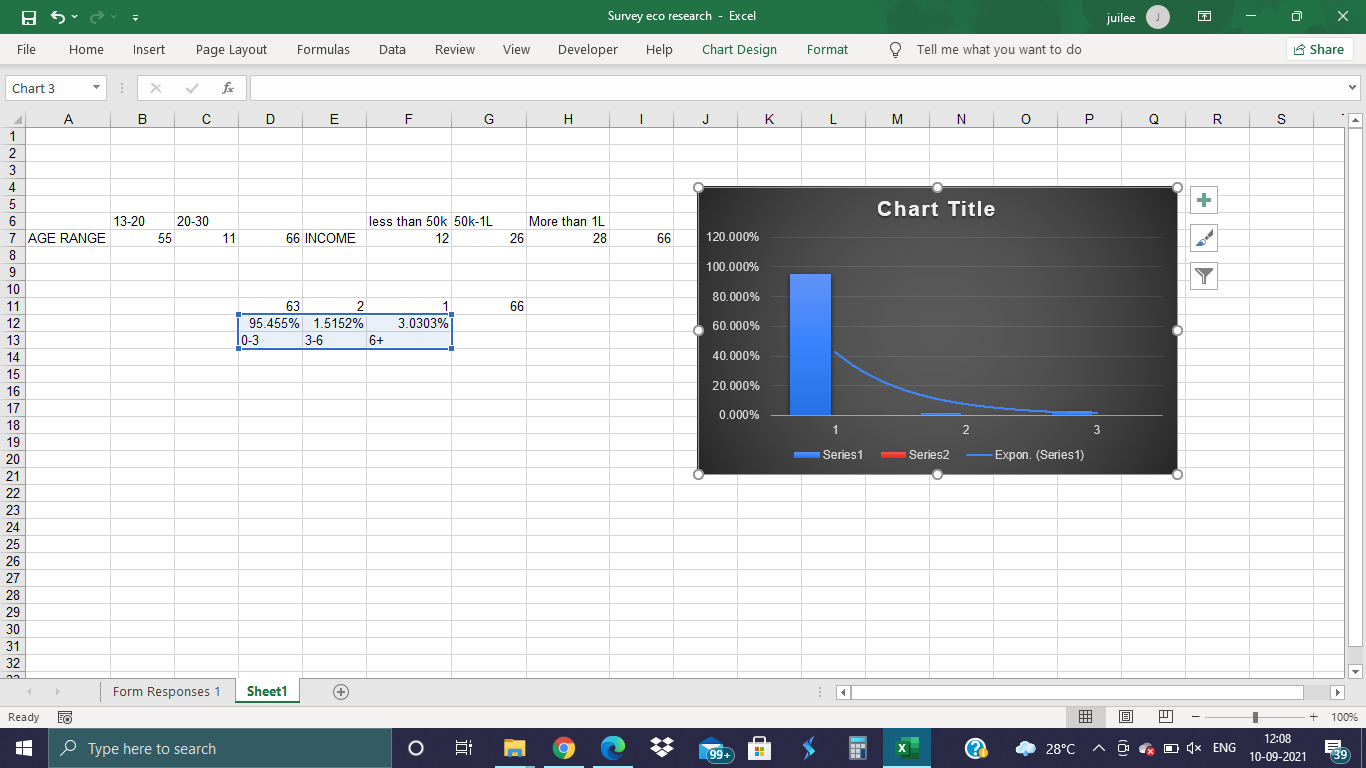Select Normal view in status bar
The image size is (1366, 768).
coord(1085,717)
